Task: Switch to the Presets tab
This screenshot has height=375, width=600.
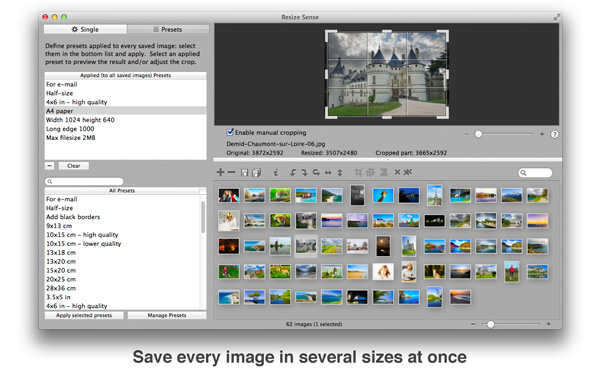Action: [x=168, y=29]
